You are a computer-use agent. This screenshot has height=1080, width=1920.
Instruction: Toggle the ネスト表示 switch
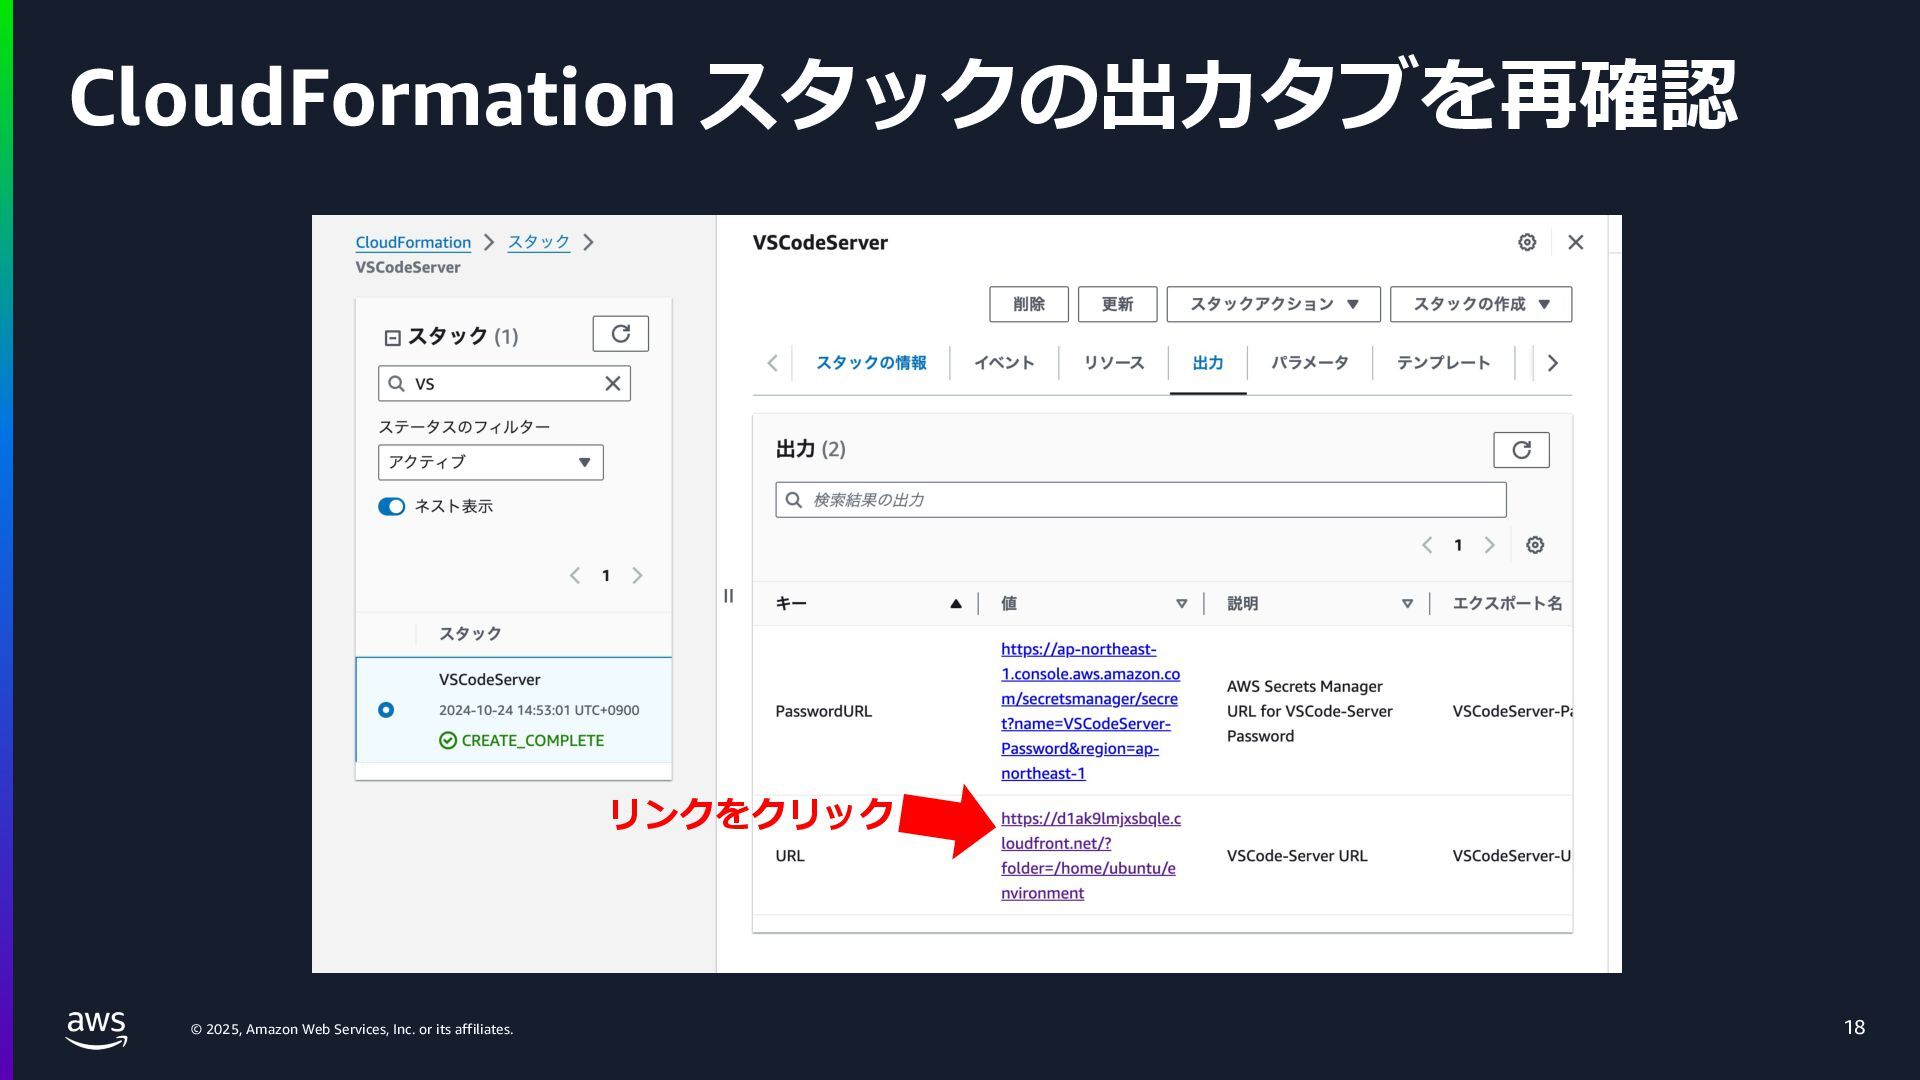pyautogui.click(x=391, y=506)
